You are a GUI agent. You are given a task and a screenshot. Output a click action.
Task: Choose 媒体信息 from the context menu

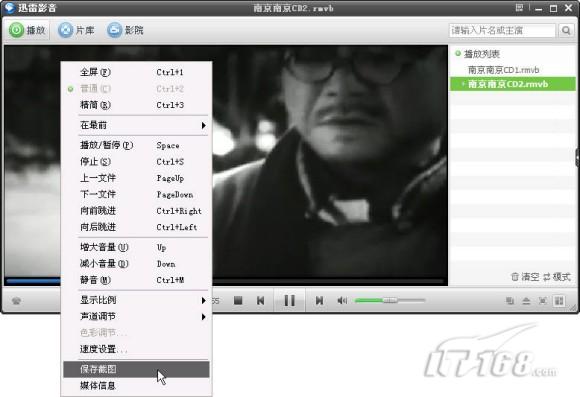(136, 386)
